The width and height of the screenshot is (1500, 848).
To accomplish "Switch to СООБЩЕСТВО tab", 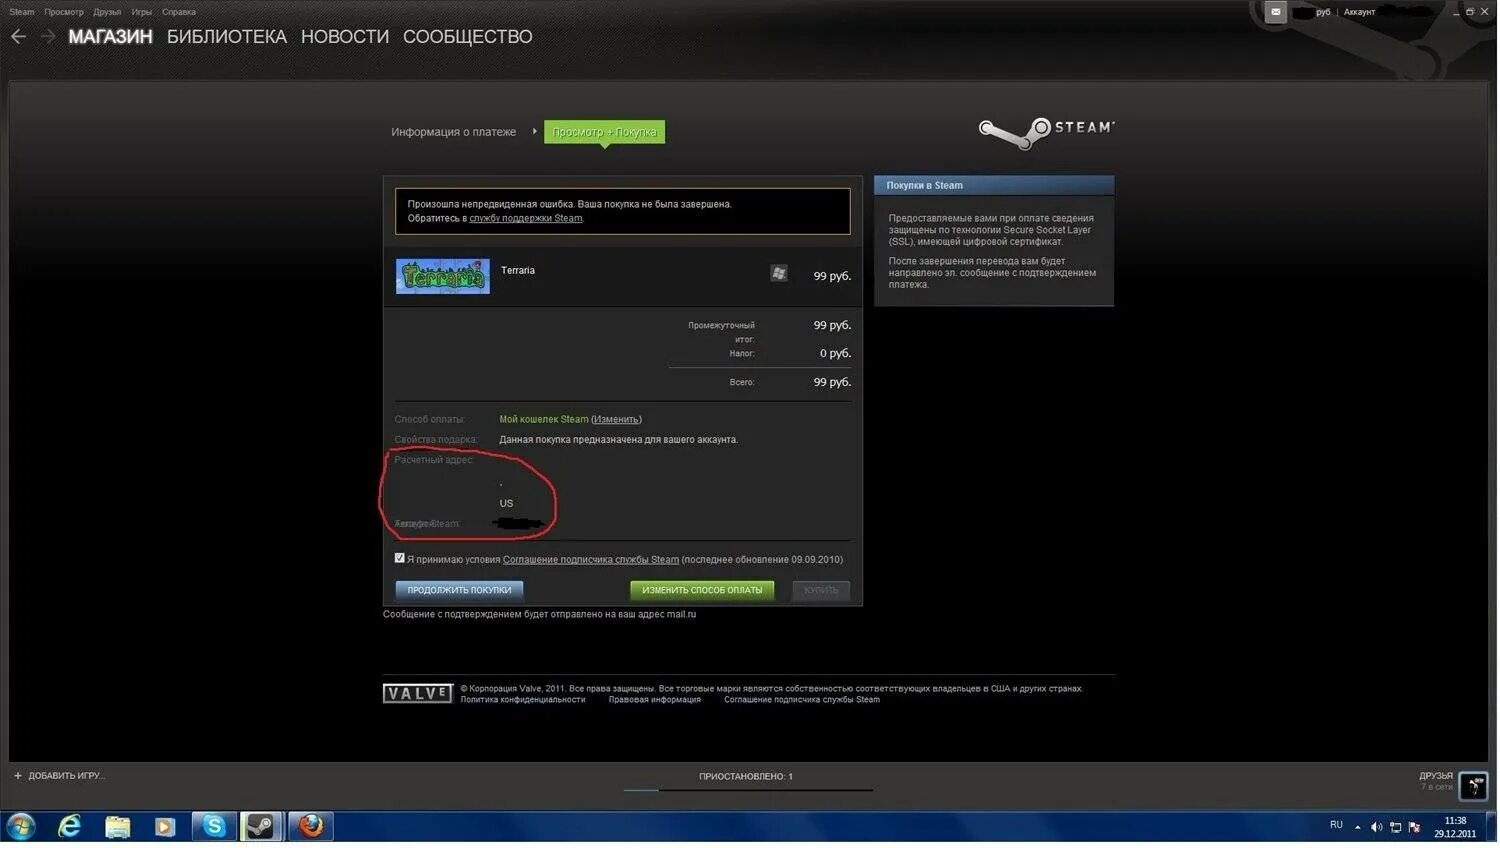I will pos(468,37).
